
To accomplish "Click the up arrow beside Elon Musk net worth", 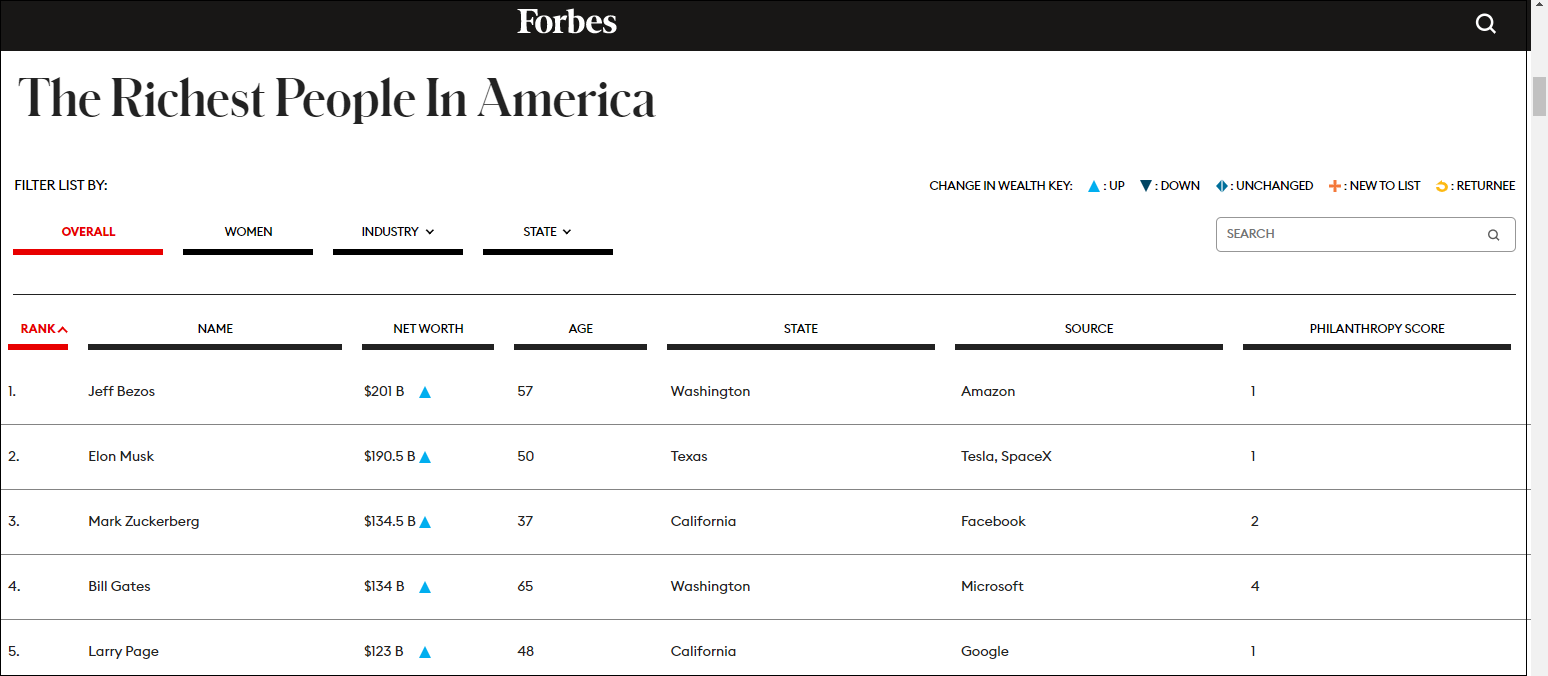I will click(425, 457).
